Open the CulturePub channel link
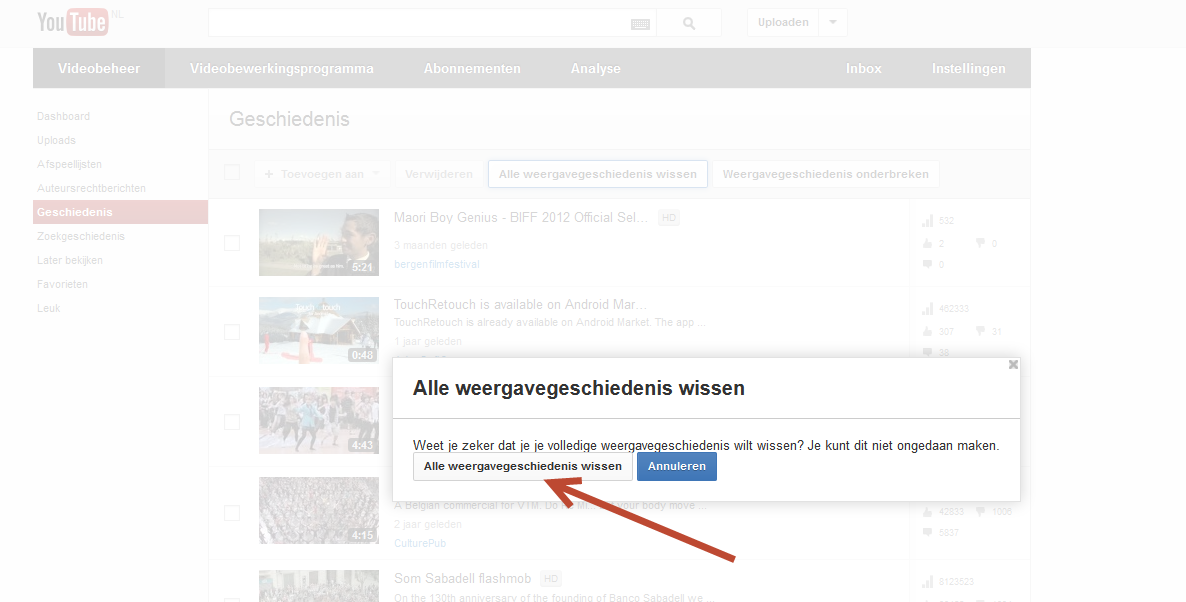 pos(421,543)
